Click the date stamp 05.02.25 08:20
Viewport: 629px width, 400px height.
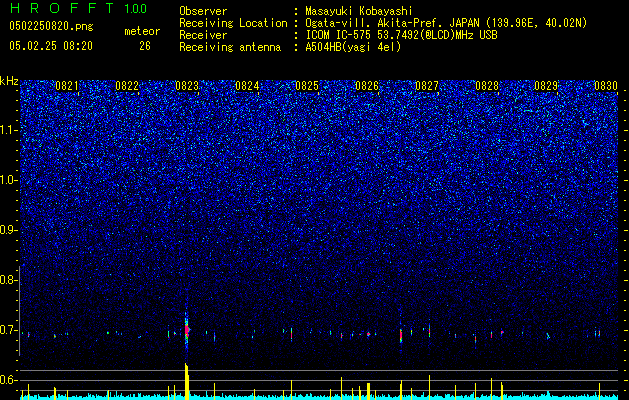[51, 46]
